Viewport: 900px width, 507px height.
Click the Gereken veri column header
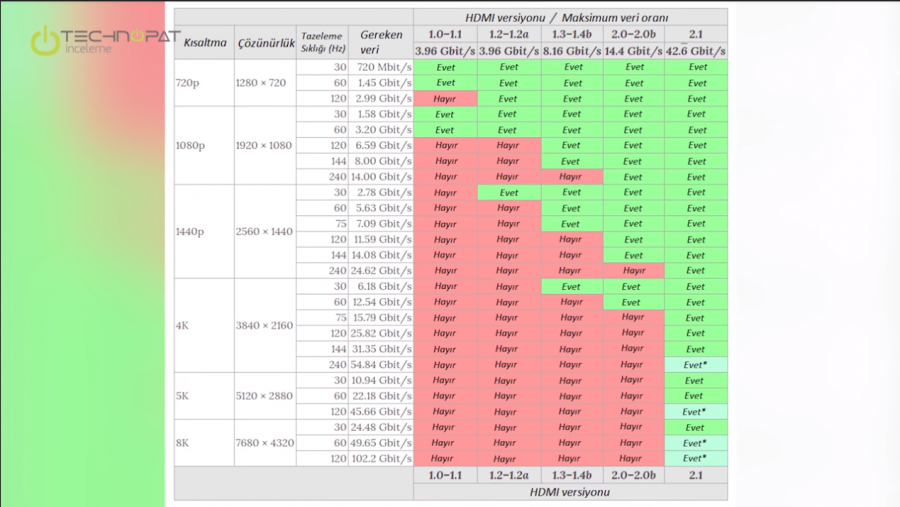coord(381,42)
